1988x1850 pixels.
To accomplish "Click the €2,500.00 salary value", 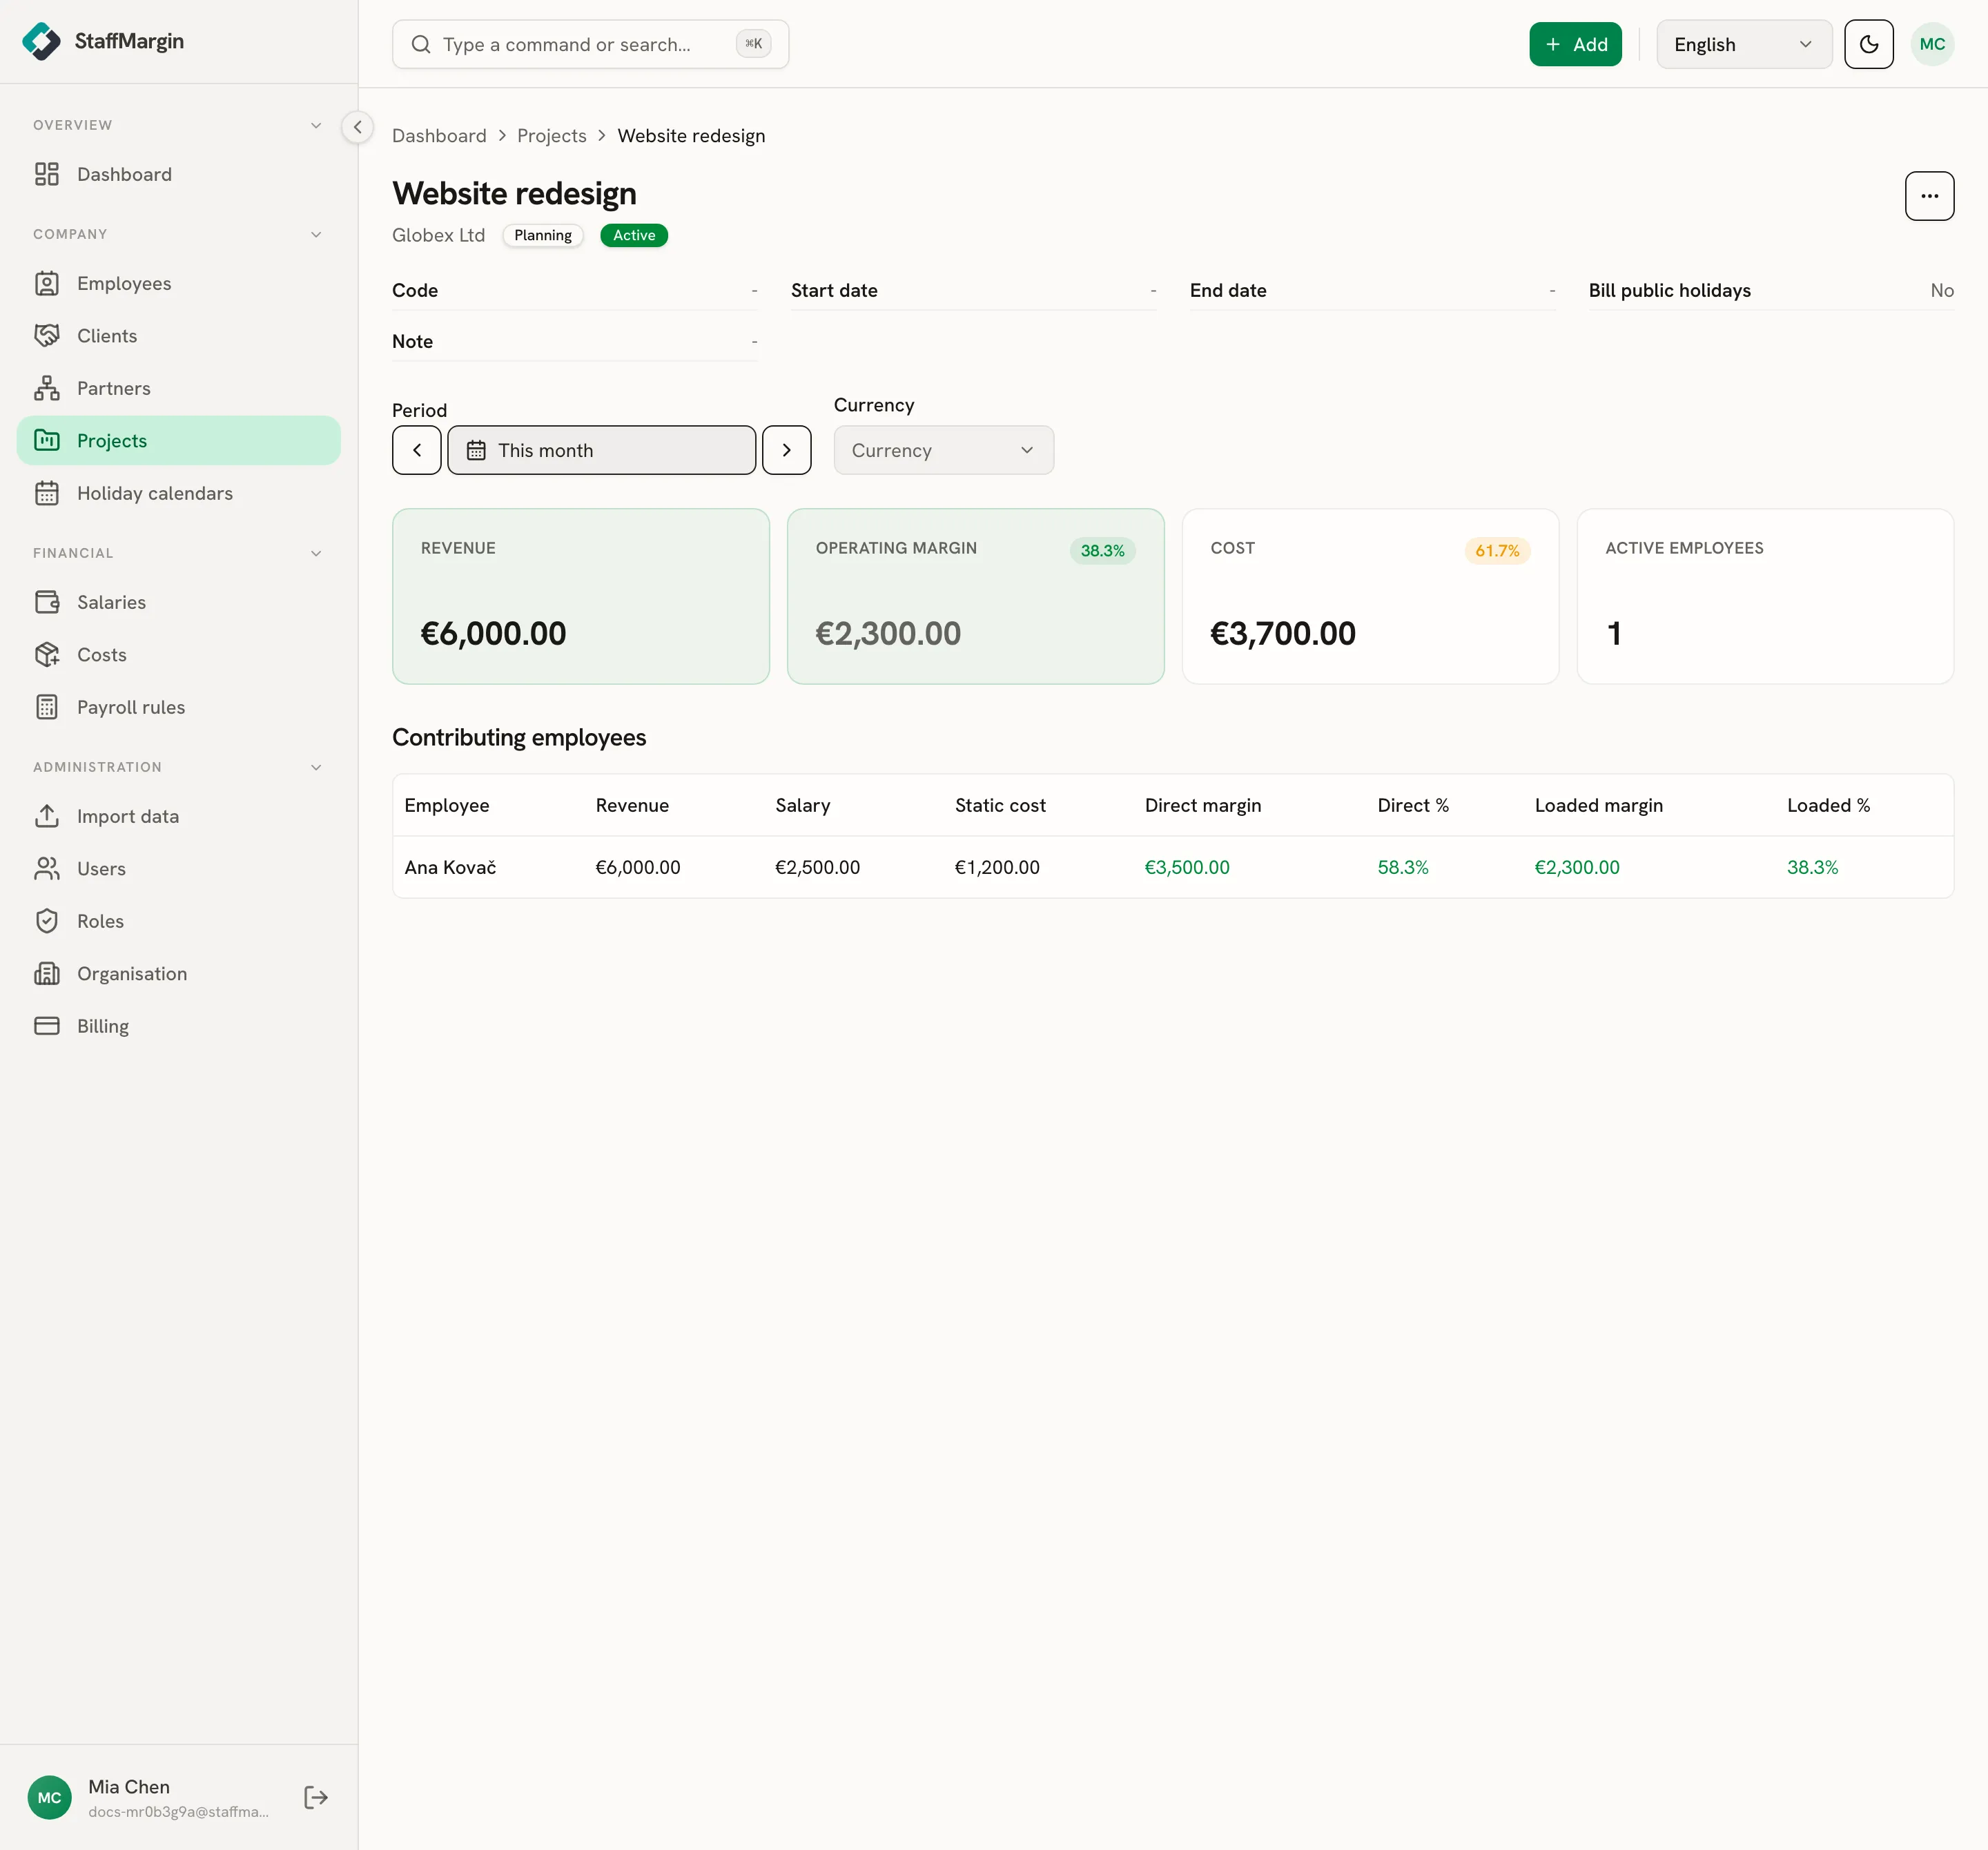I will (x=817, y=867).
